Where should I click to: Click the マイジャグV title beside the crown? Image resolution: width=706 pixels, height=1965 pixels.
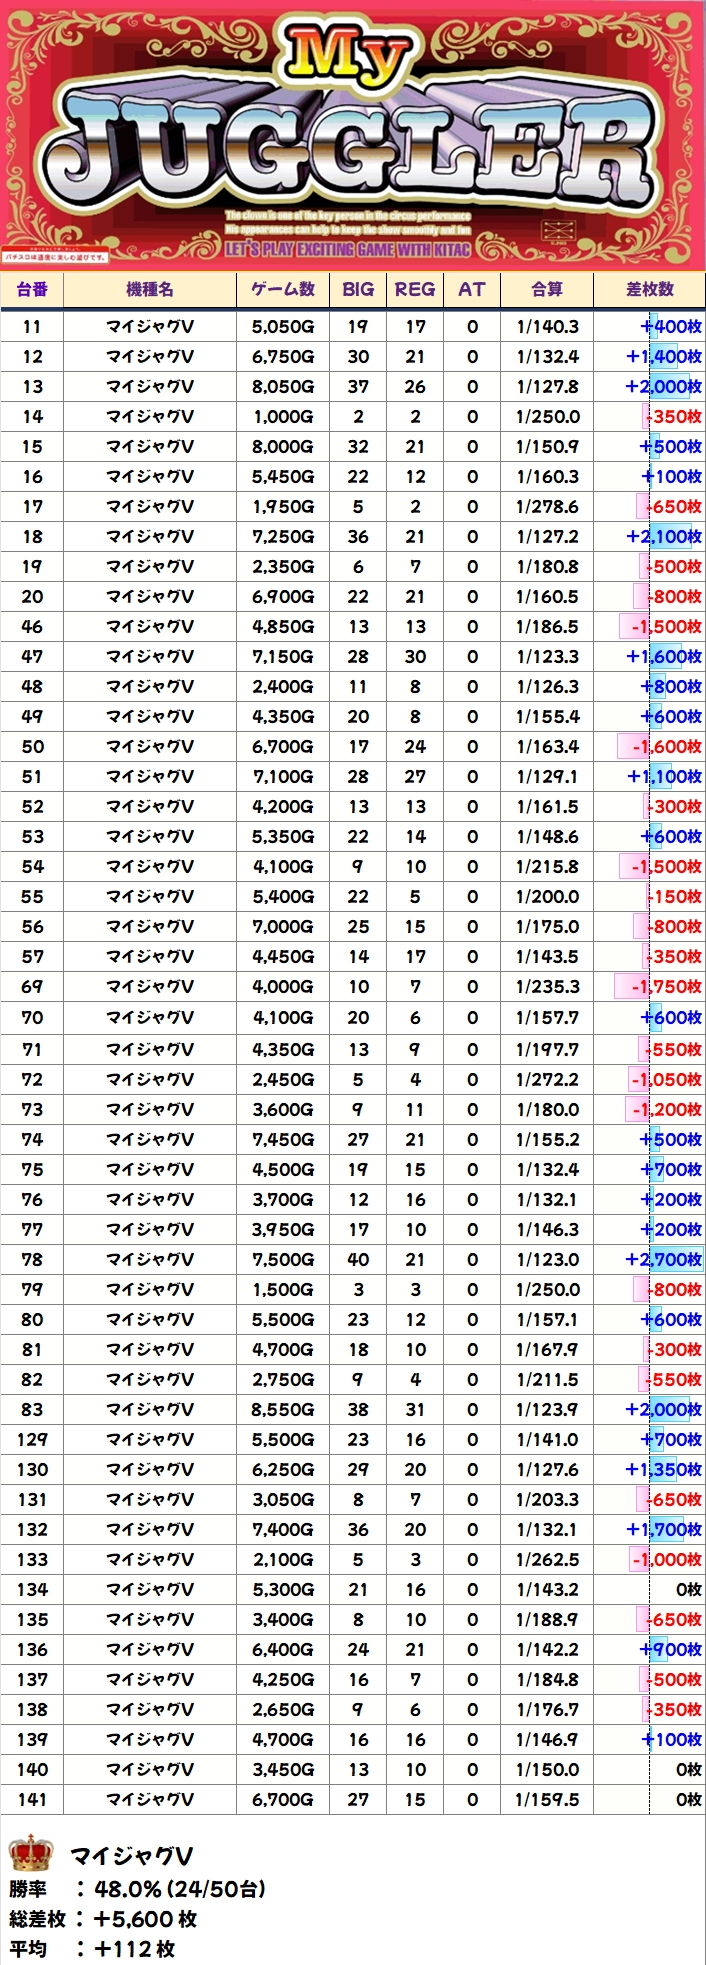[131, 1856]
